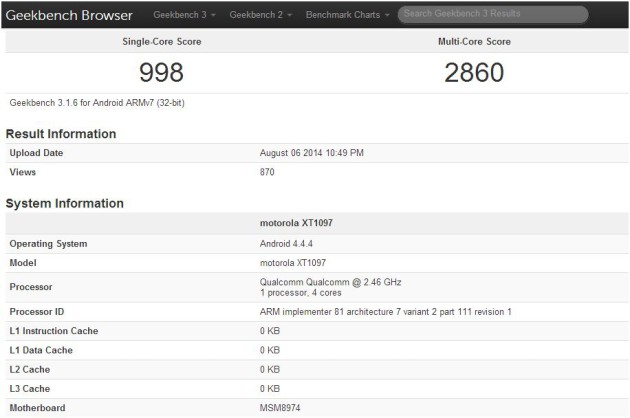
Task: Click the L1 Instruction Cache label
Action: click(x=54, y=331)
